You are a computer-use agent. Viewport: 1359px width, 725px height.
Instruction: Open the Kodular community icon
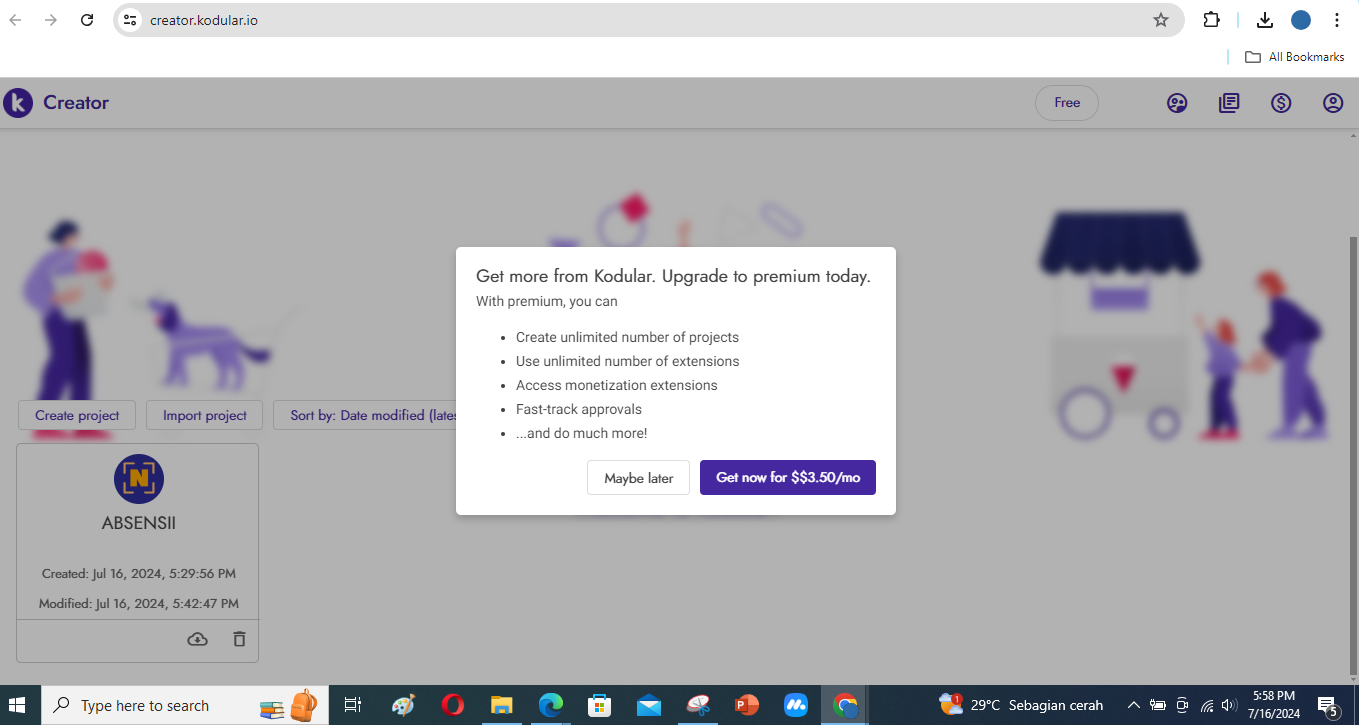click(x=1177, y=103)
